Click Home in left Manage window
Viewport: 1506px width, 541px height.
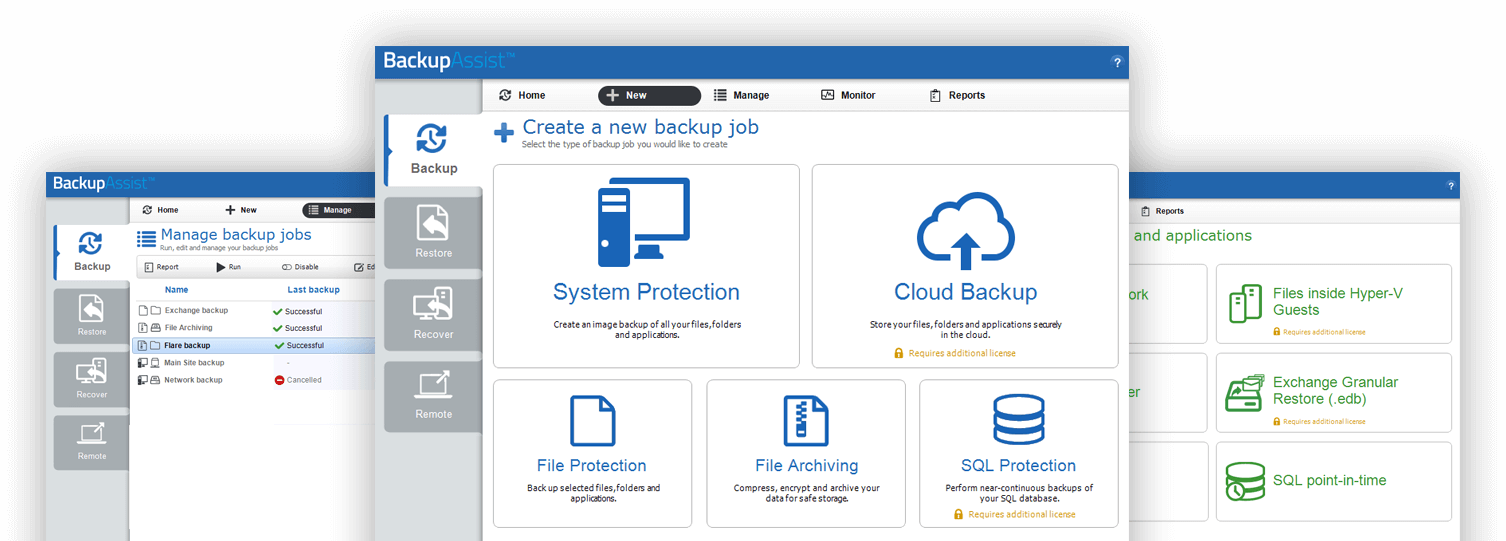tap(160, 210)
